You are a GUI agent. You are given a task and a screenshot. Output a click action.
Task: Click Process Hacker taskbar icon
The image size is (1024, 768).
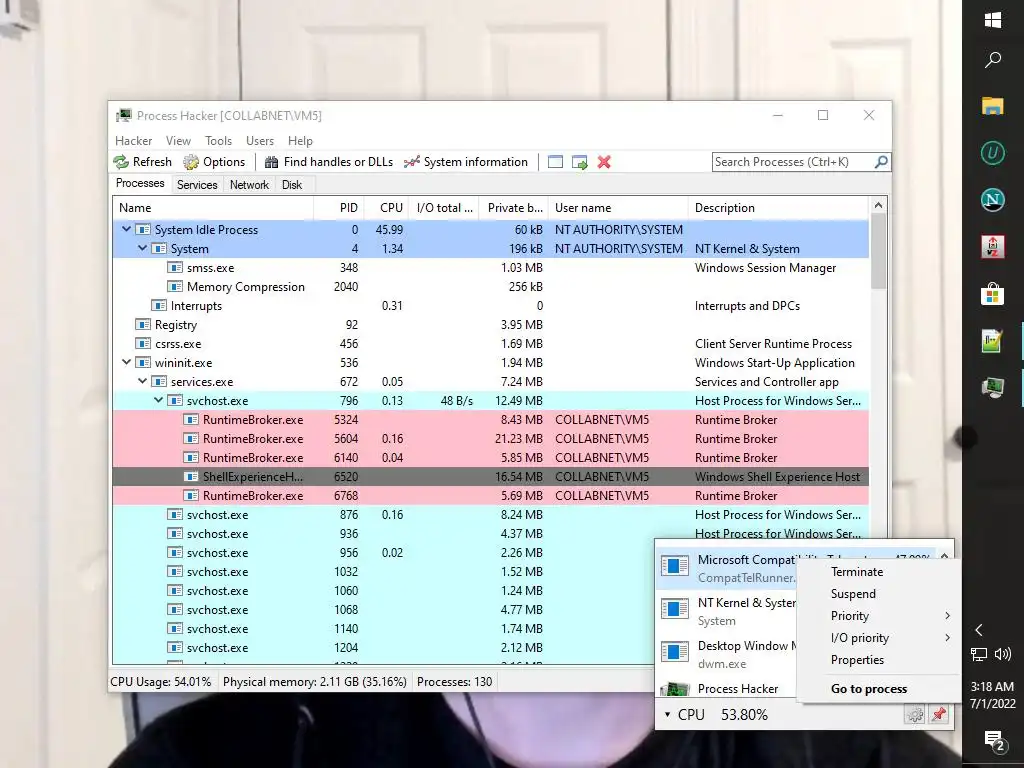click(993, 388)
